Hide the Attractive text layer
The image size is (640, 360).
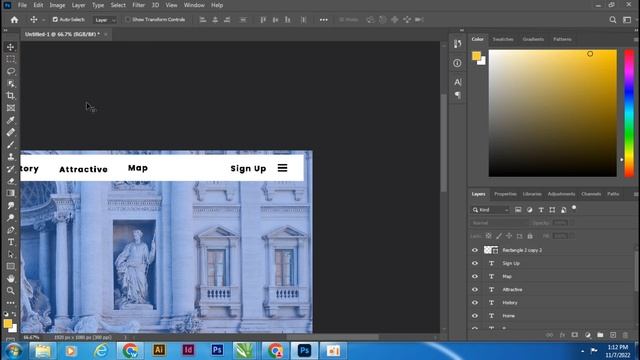475,289
